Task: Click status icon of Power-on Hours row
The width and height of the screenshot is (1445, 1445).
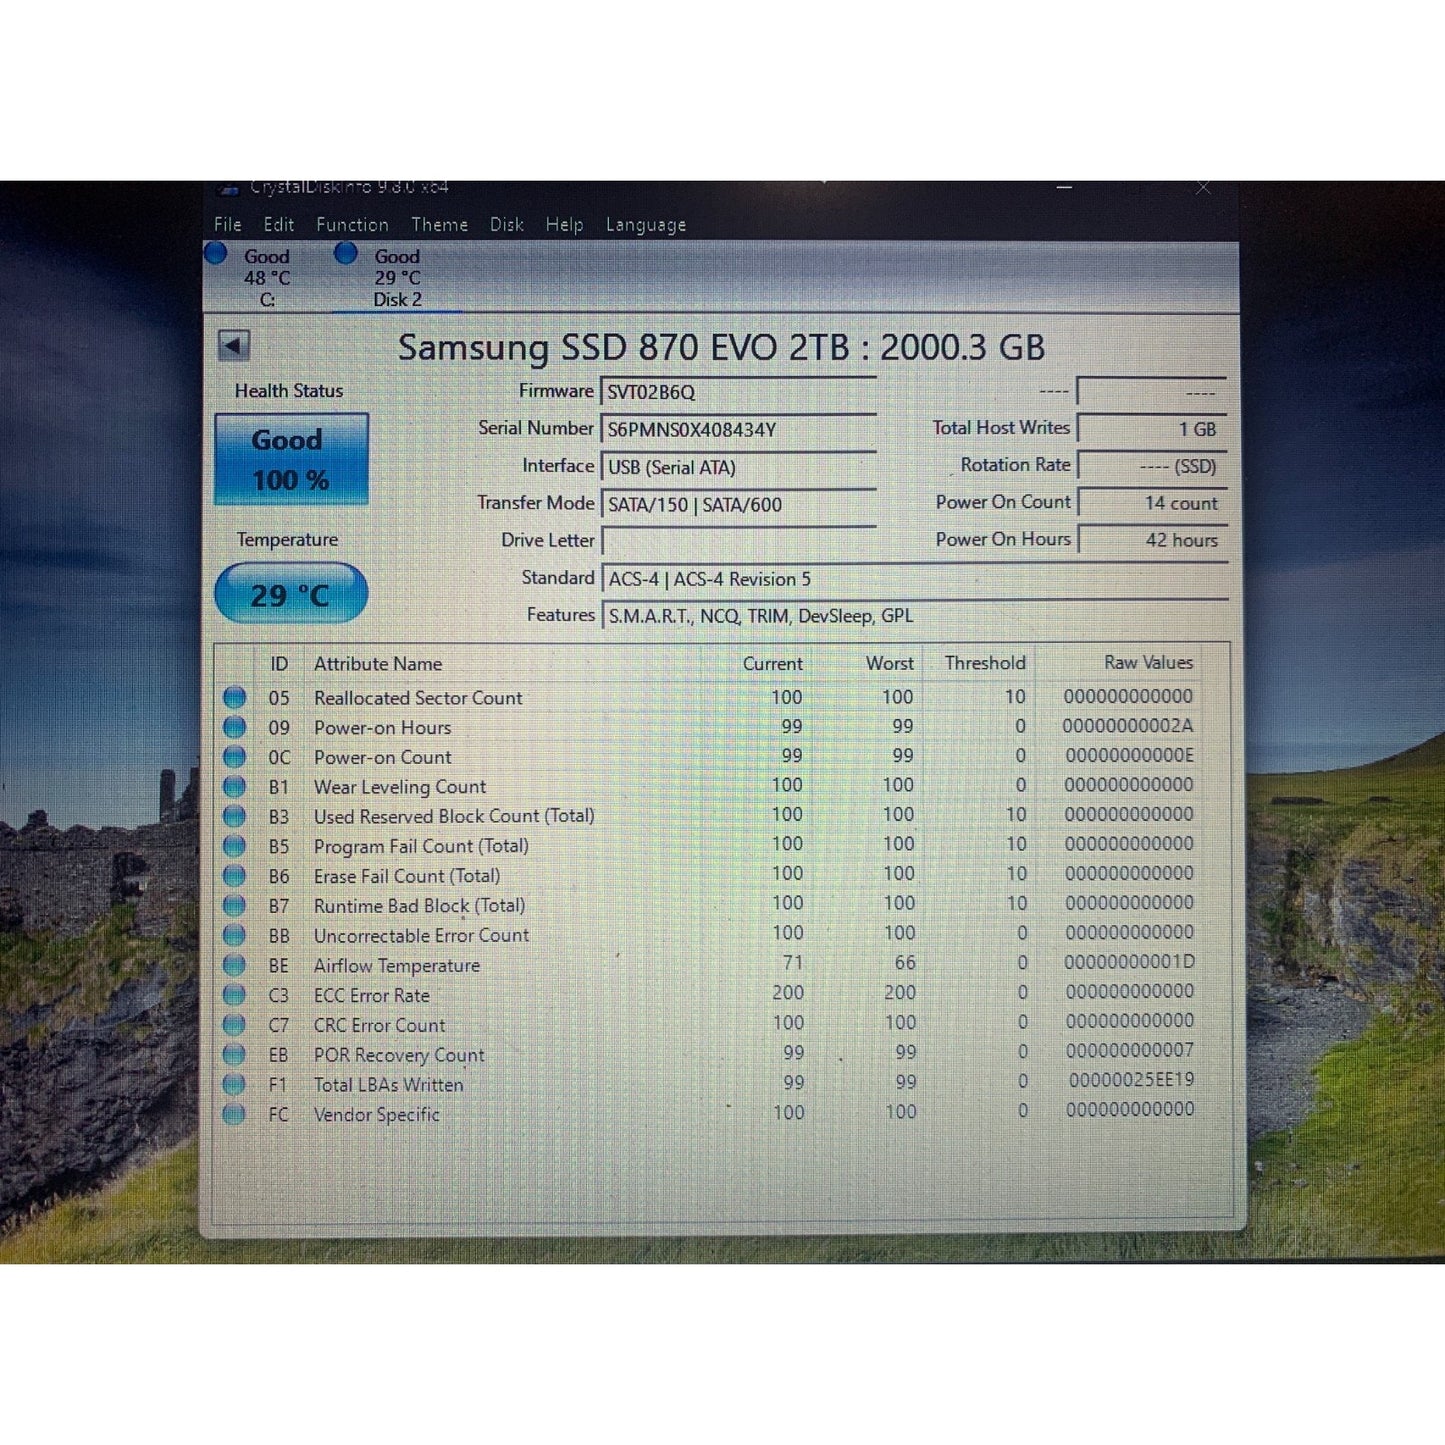Action: click(x=235, y=727)
